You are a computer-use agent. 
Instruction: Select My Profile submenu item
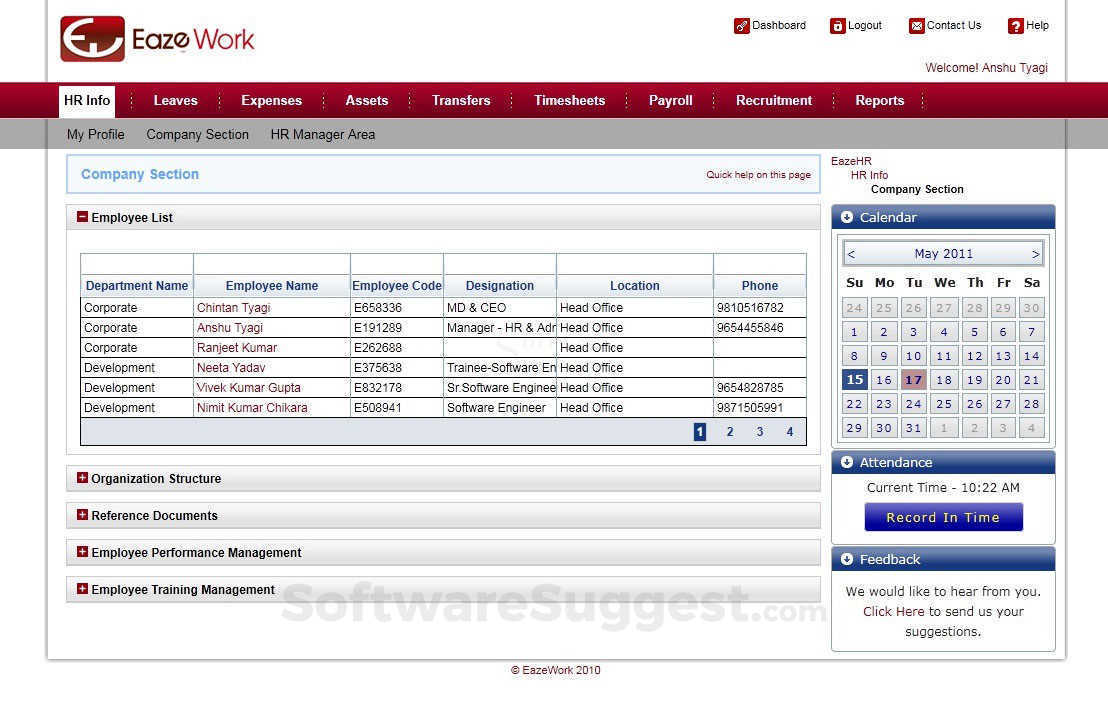pos(95,134)
